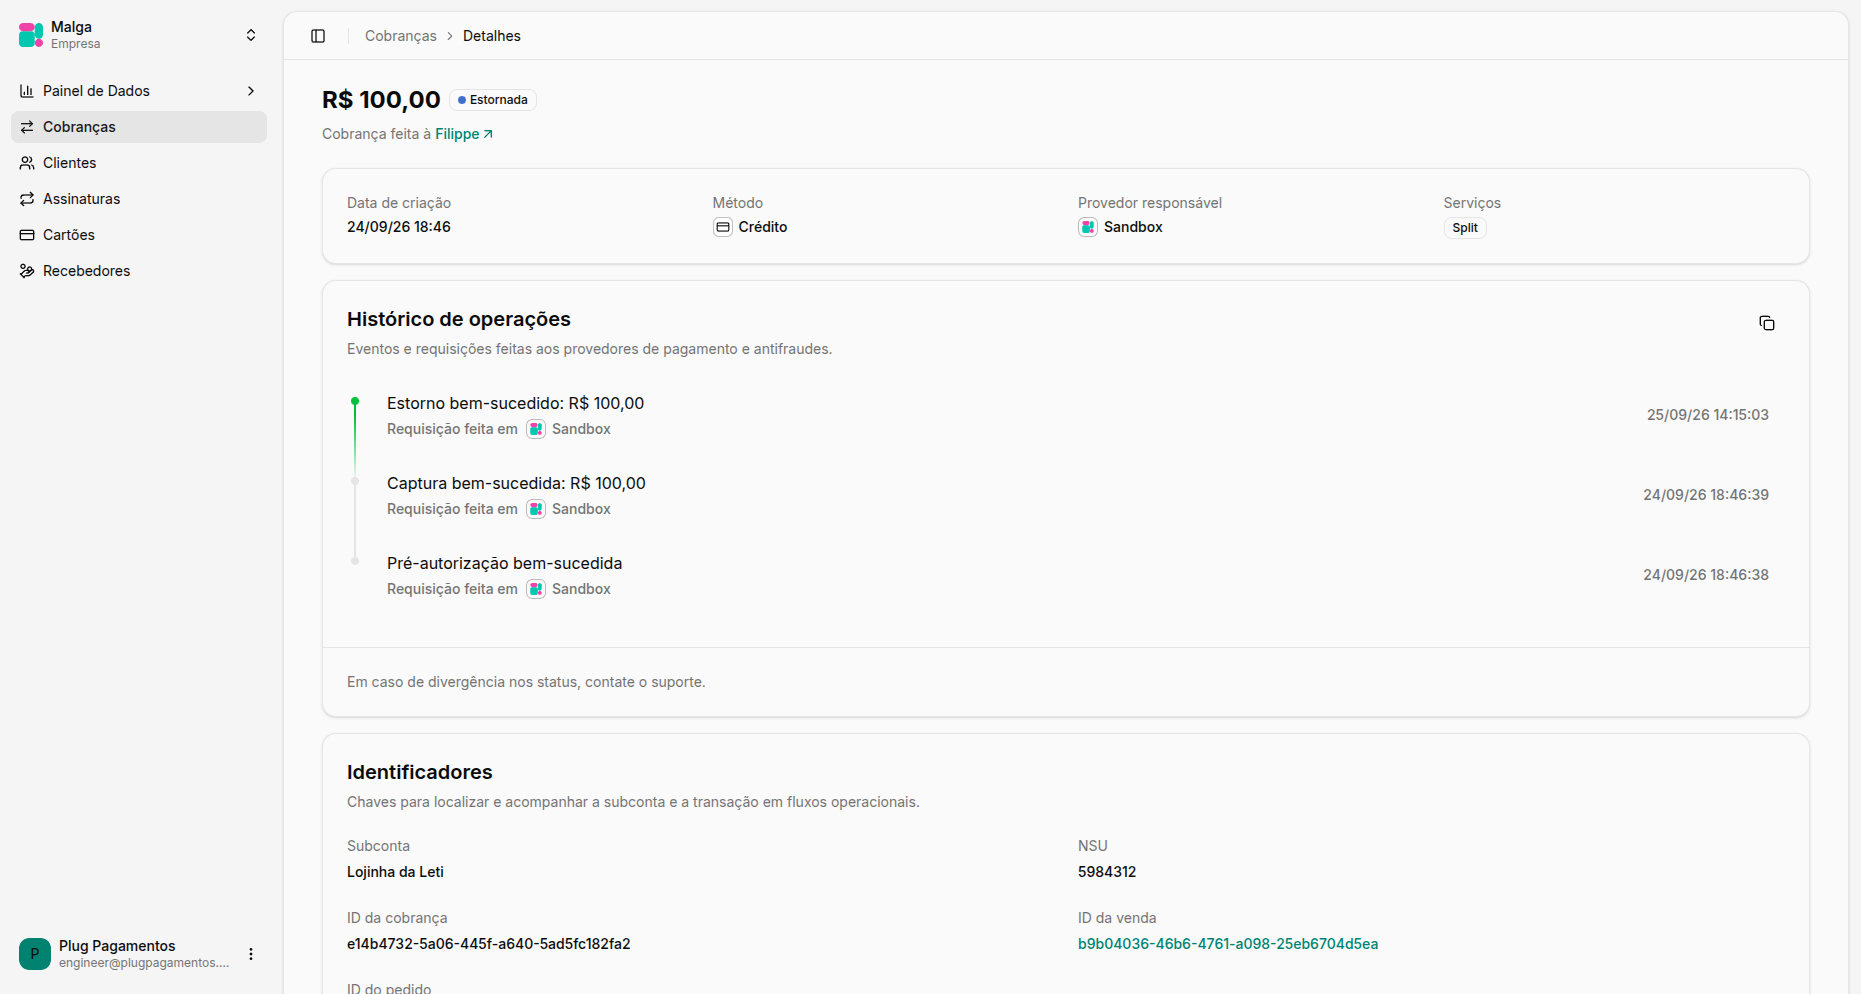Navigate to Cobranças breadcrumb
The image size is (1861, 994).
(x=401, y=36)
